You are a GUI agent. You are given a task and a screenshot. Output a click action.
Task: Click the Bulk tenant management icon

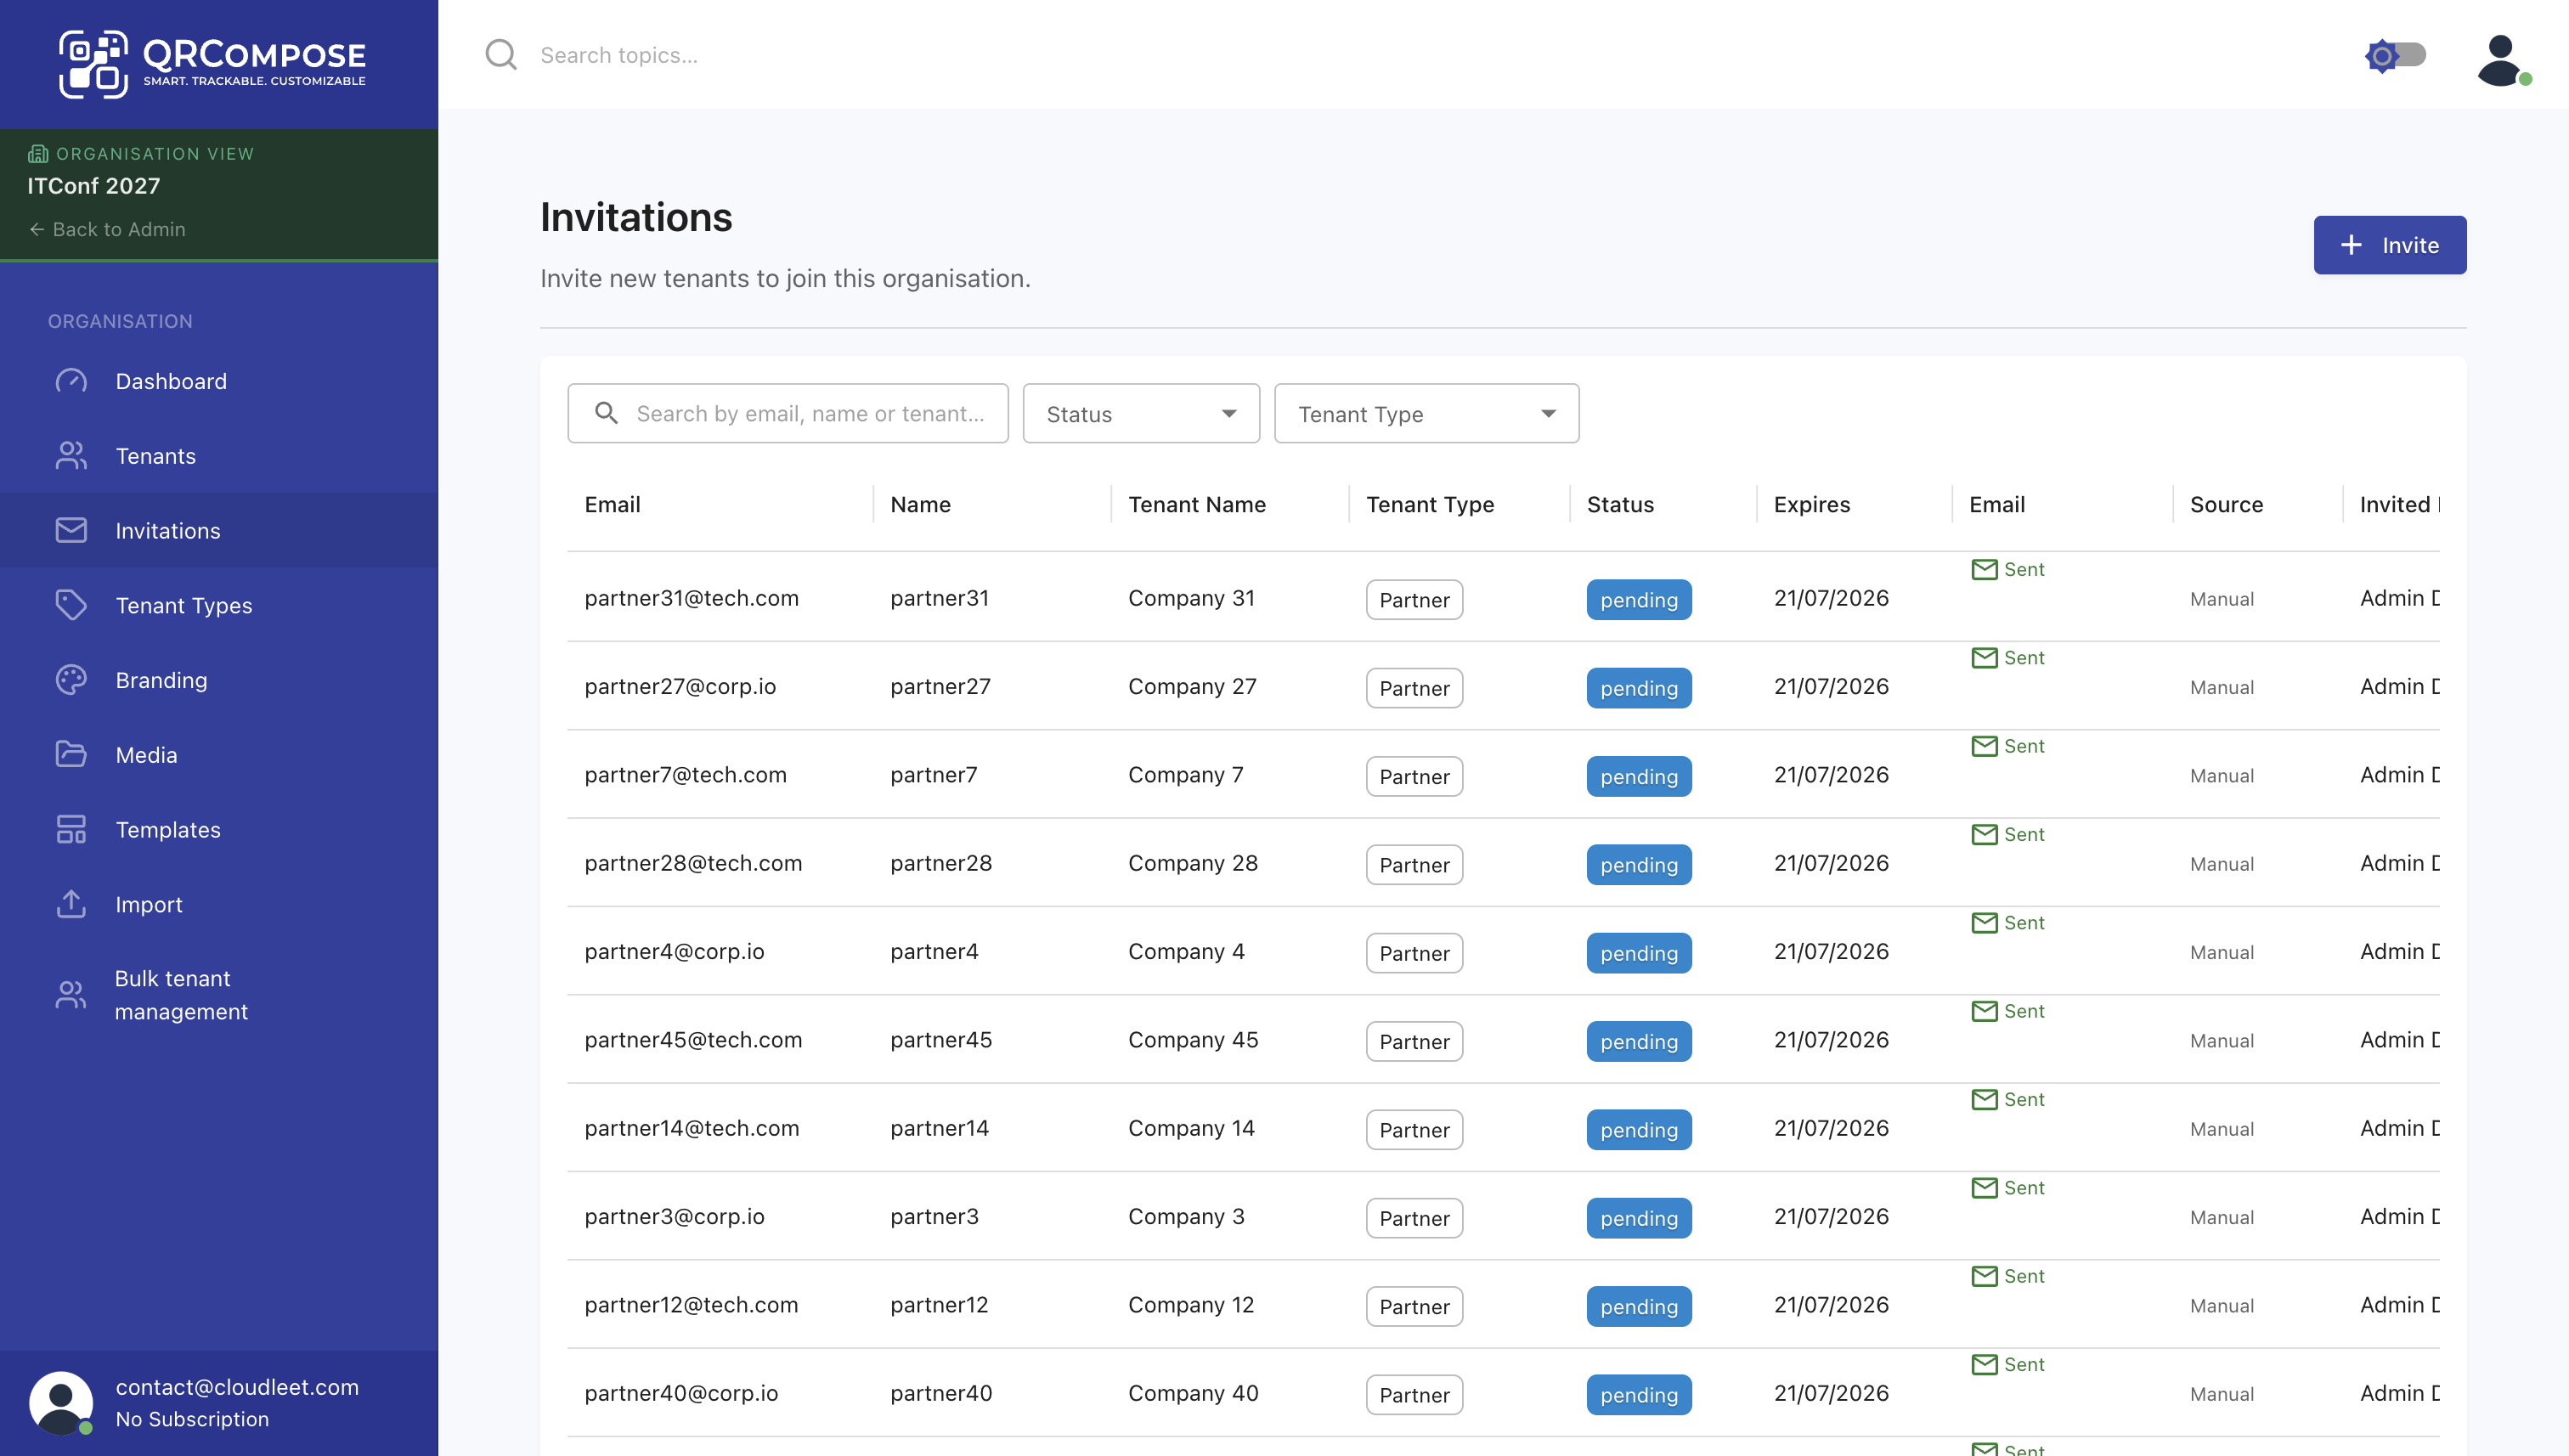(71, 995)
